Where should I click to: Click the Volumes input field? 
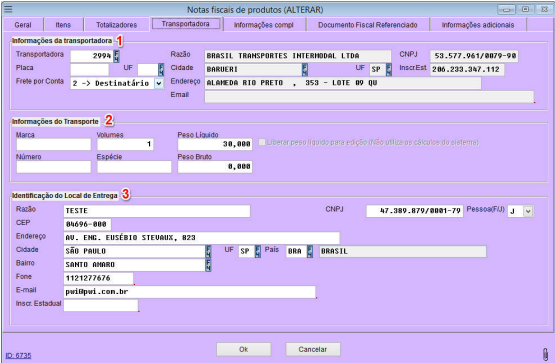(125, 144)
